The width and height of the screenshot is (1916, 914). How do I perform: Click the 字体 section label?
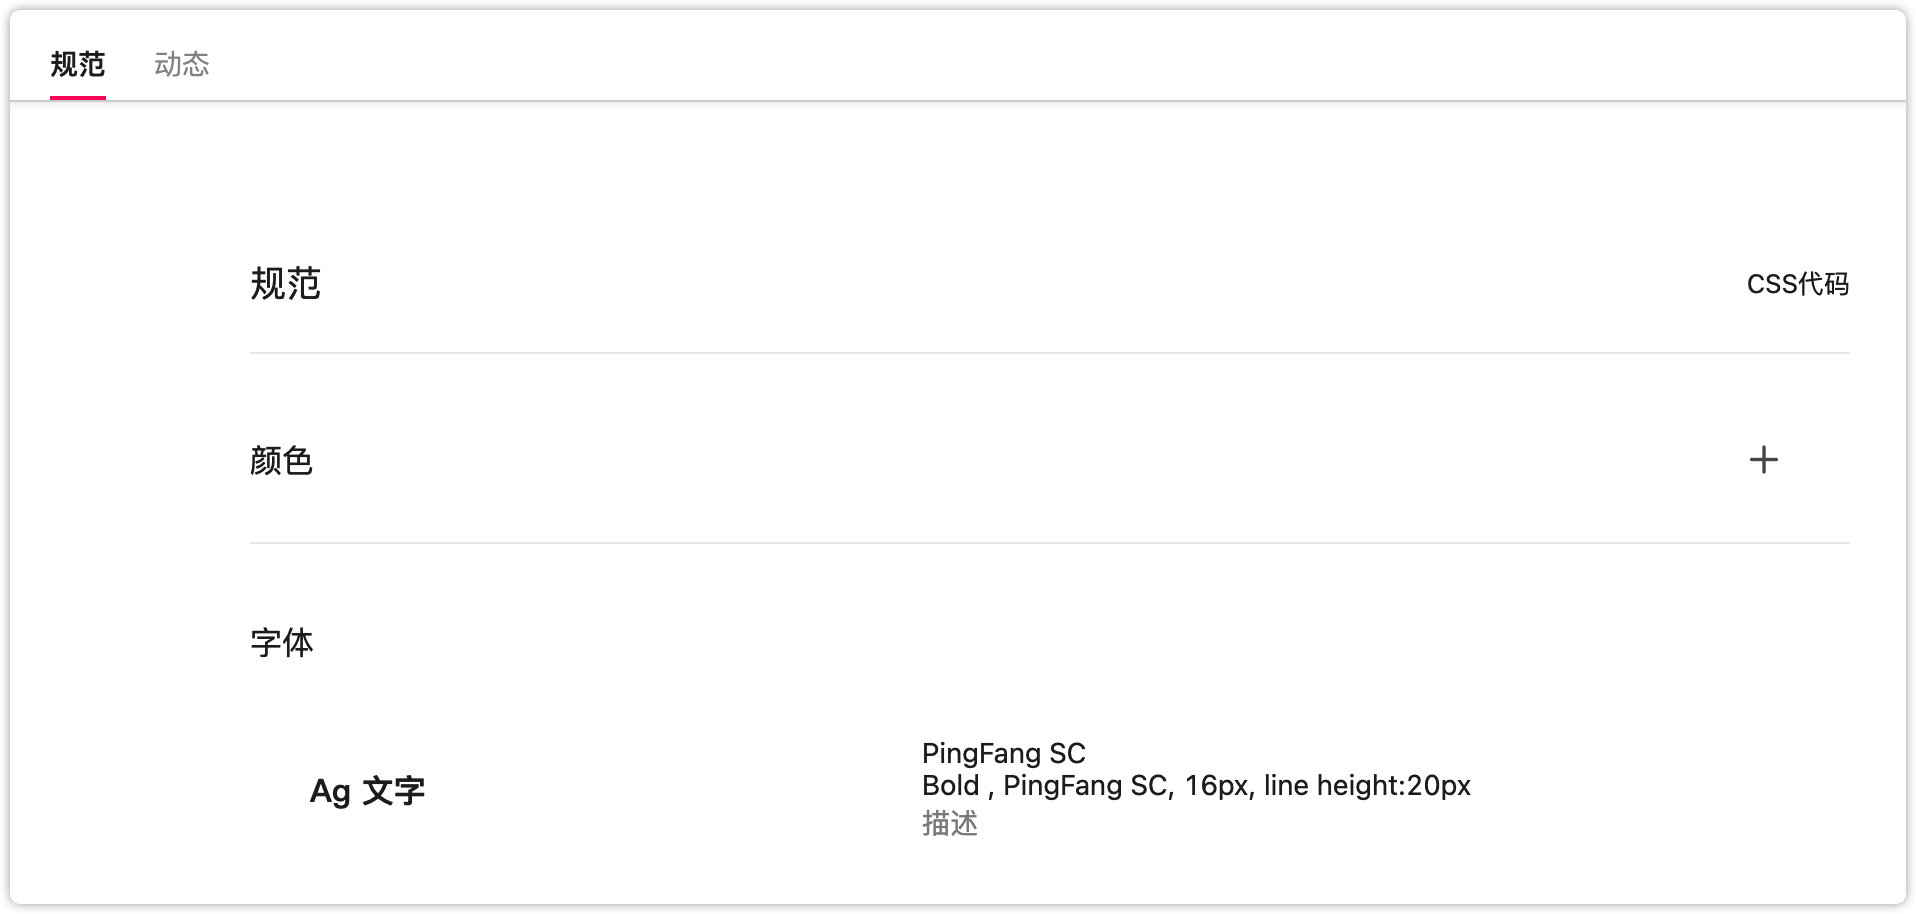pos(281,643)
